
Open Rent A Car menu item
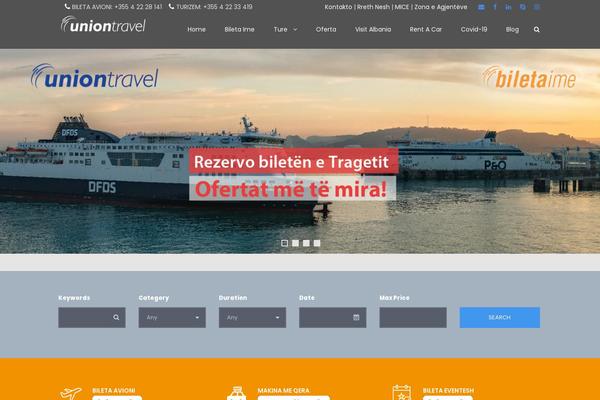click(x=426, y=29)
